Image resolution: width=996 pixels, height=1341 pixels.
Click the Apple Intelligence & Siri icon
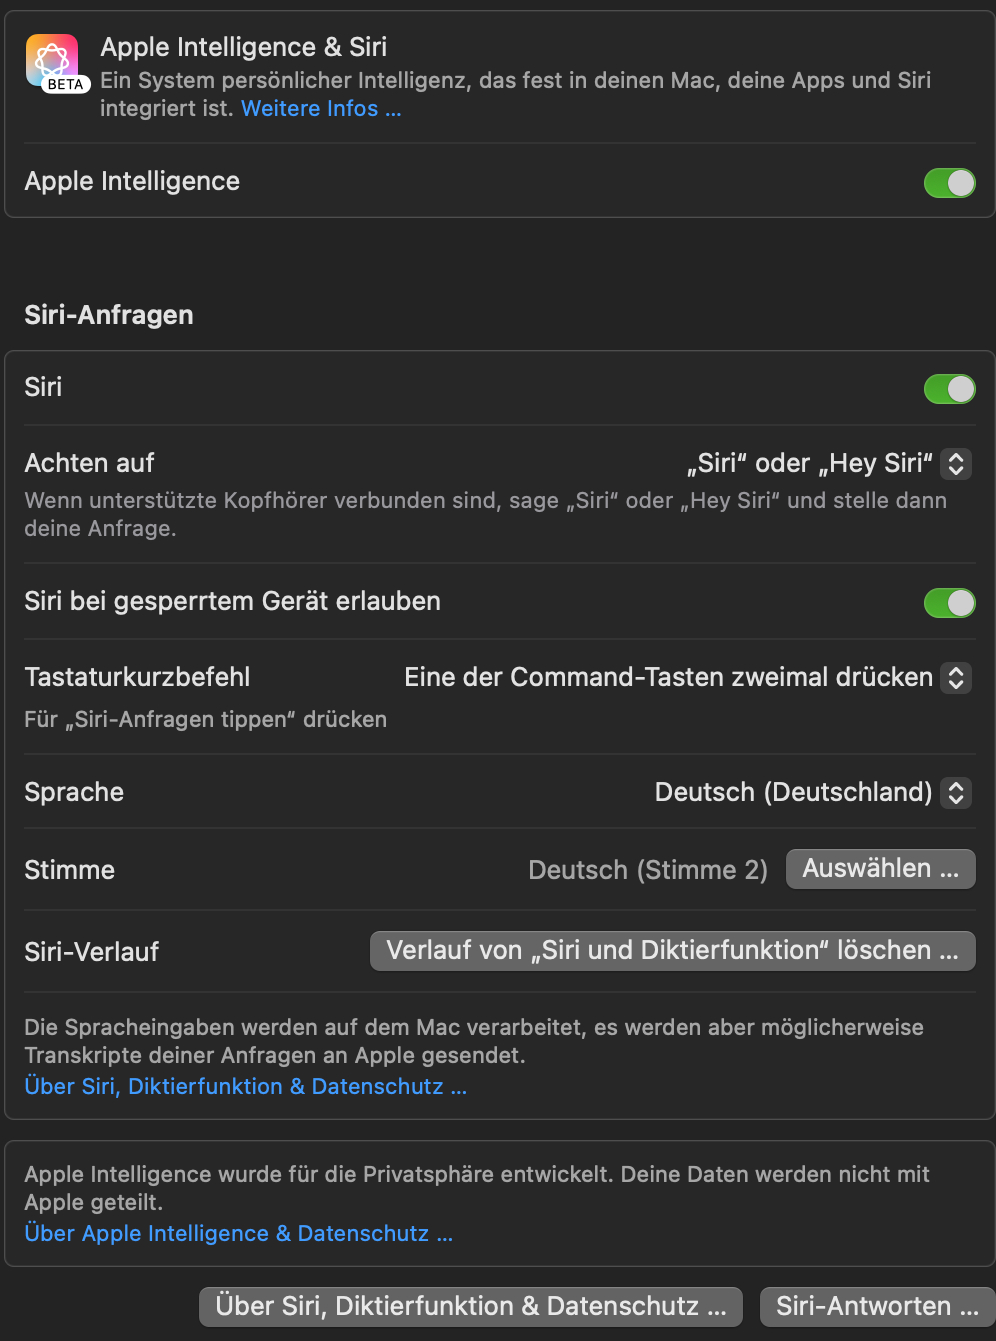tap(56, 63)
